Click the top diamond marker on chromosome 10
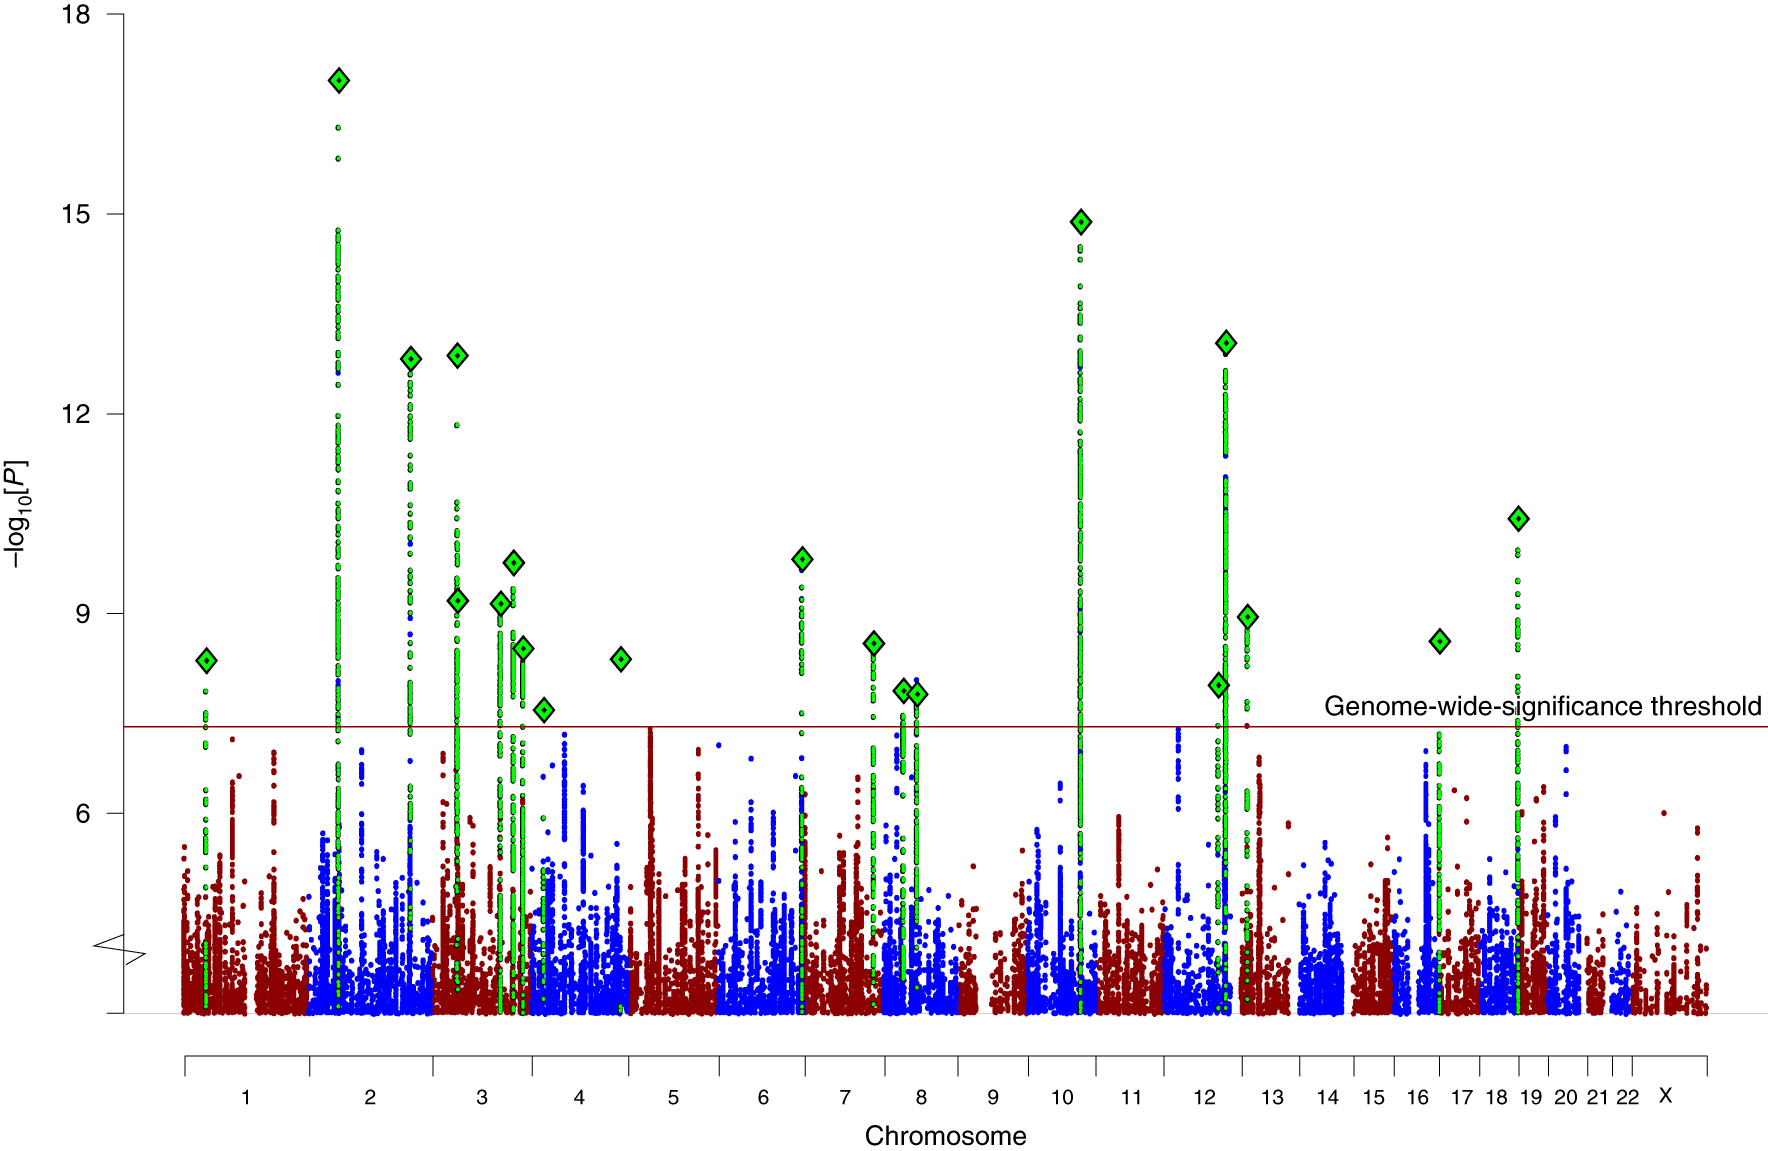This screenshot has width=1768, height=1151. tap(1081, 222)
